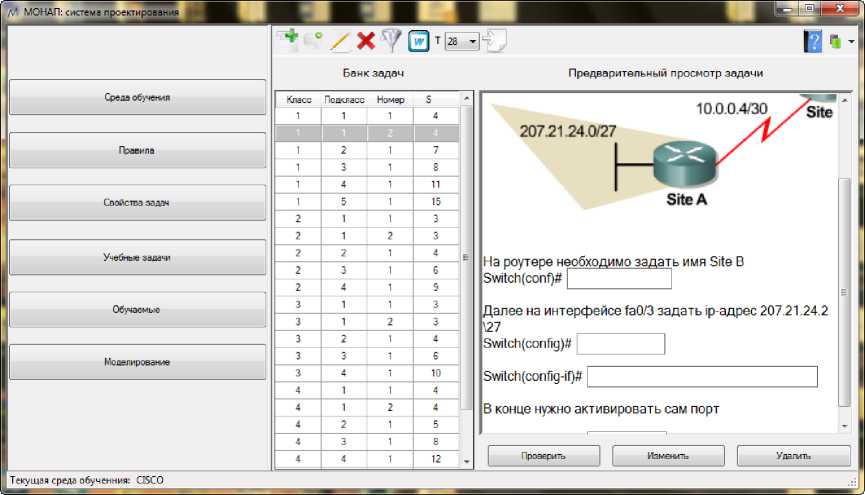Click the Site A router image
Viewport: 865px width, 495px height.
(x=685, y=163)
